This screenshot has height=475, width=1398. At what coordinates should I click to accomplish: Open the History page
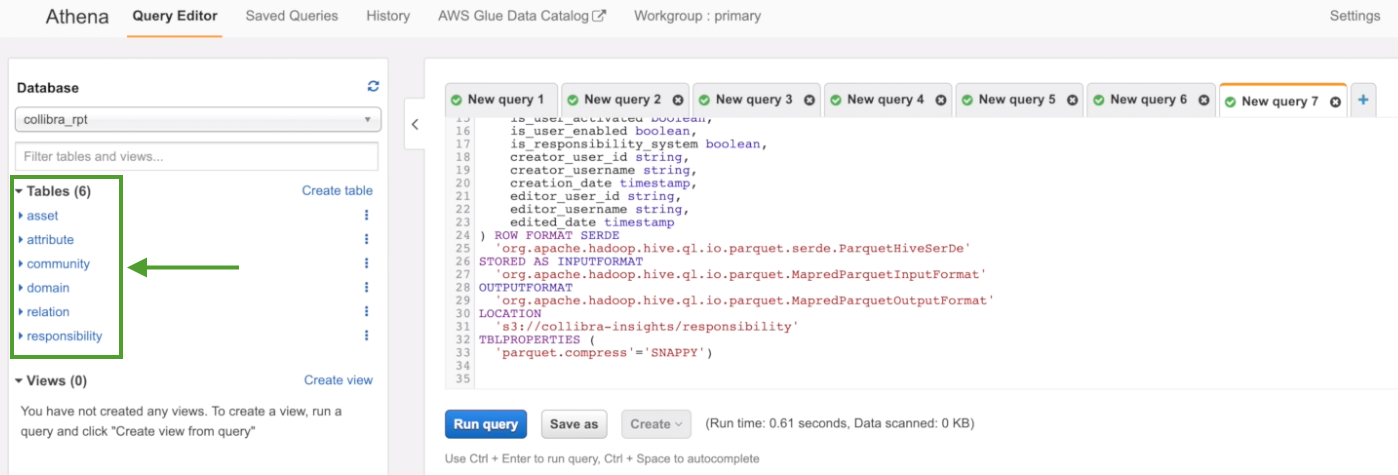click(388, 16)
